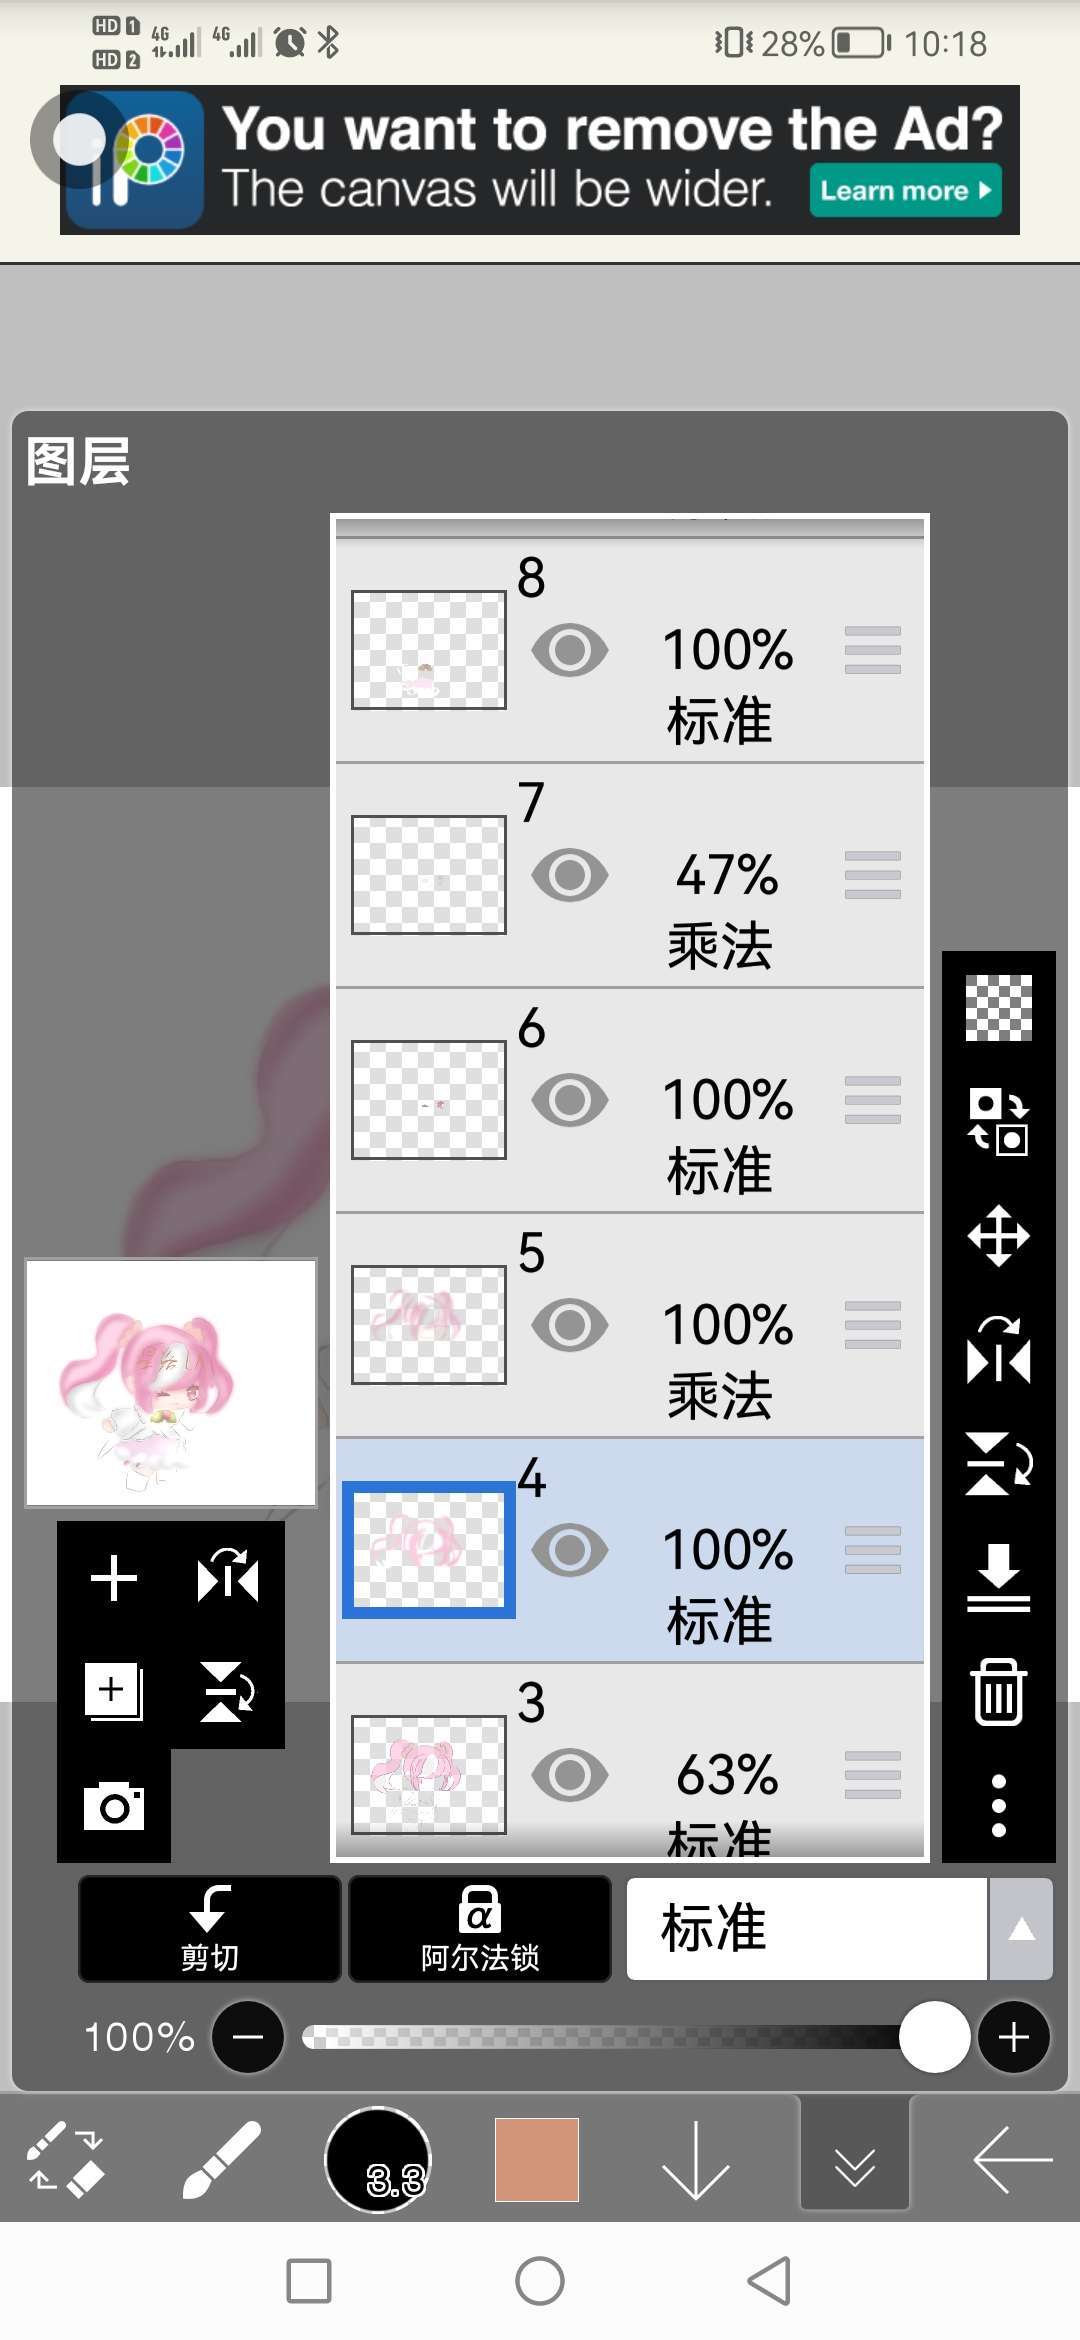Tap the clipping (剪切) button
1080x2340 pixels.
tap(210, 1929)
